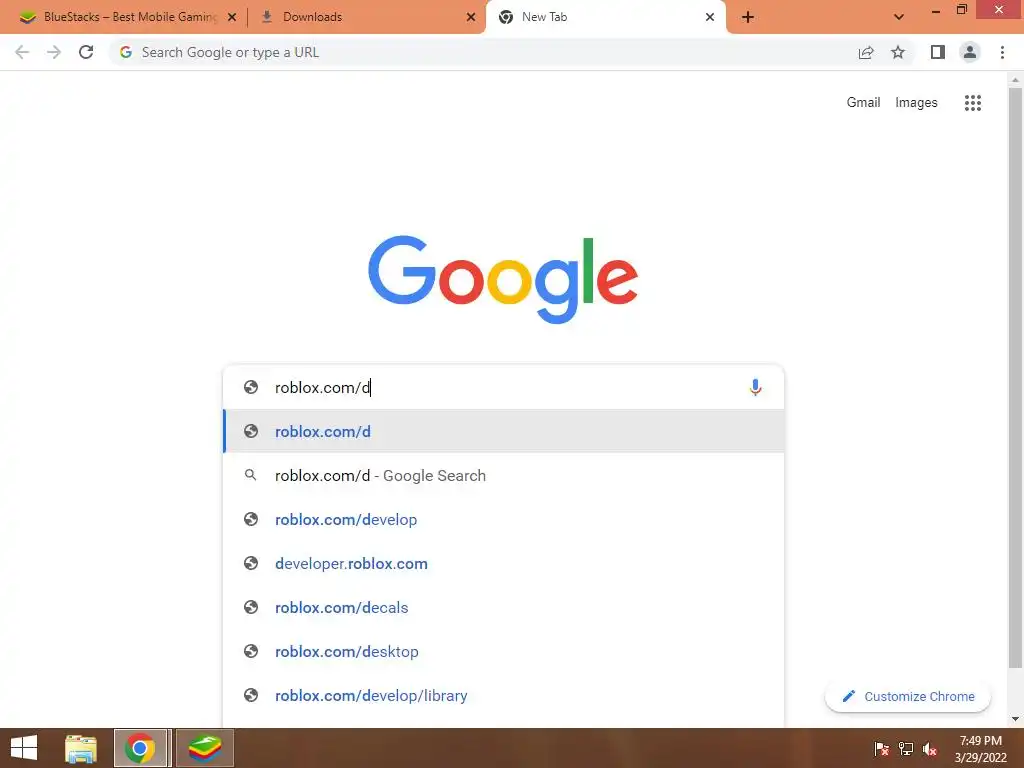
Task: Click the muted volume tray icon
Action: [930, 748]
